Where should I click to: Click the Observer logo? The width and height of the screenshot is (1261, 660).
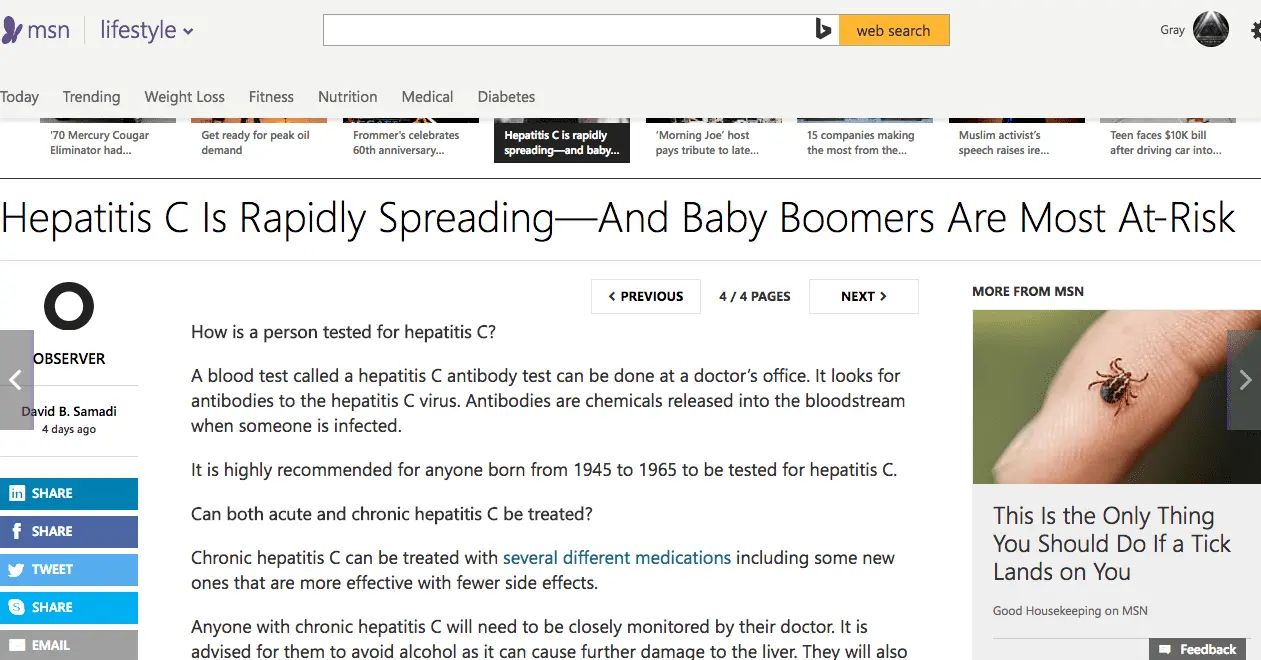pos(69,306)
